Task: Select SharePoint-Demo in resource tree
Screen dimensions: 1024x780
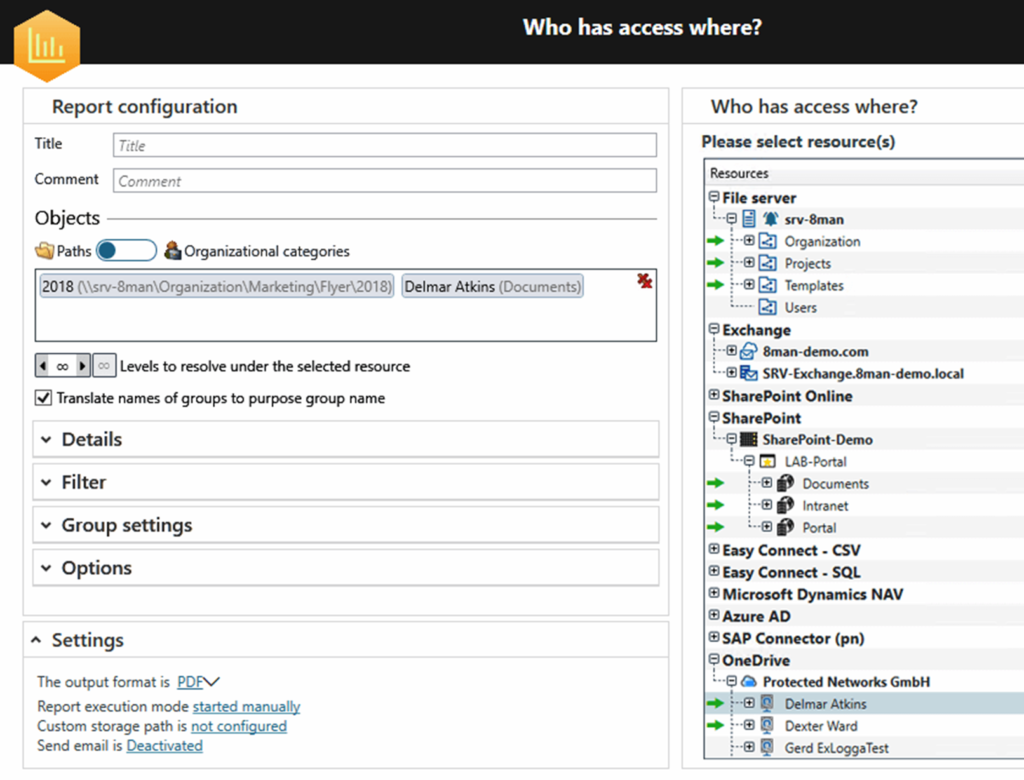Action: tap(818, 440)
